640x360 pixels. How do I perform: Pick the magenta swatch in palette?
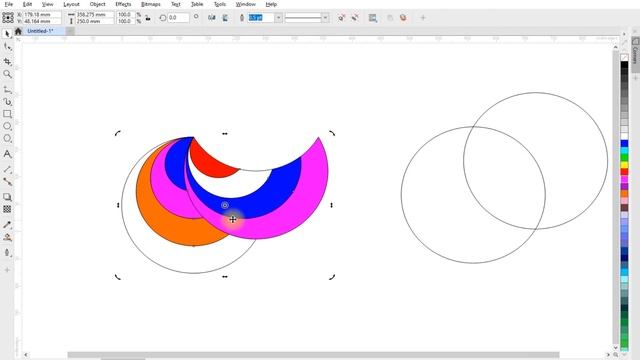click(x=624, y=179)
